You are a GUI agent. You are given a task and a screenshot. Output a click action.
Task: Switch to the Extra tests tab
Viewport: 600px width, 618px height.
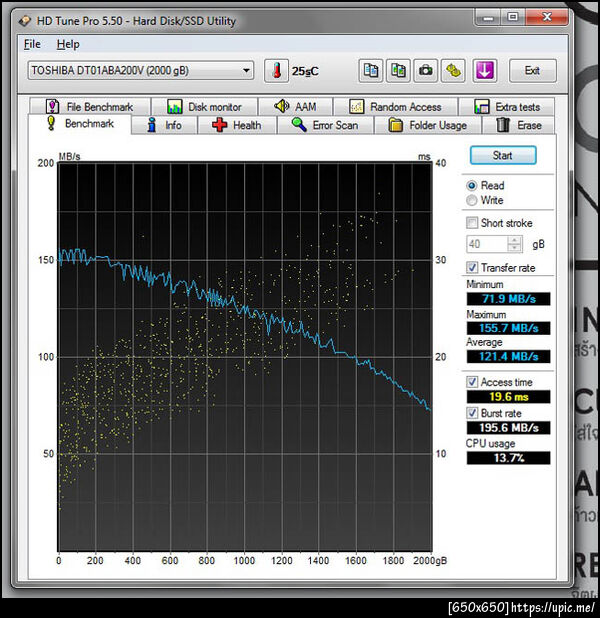click(x=507, y=106)
